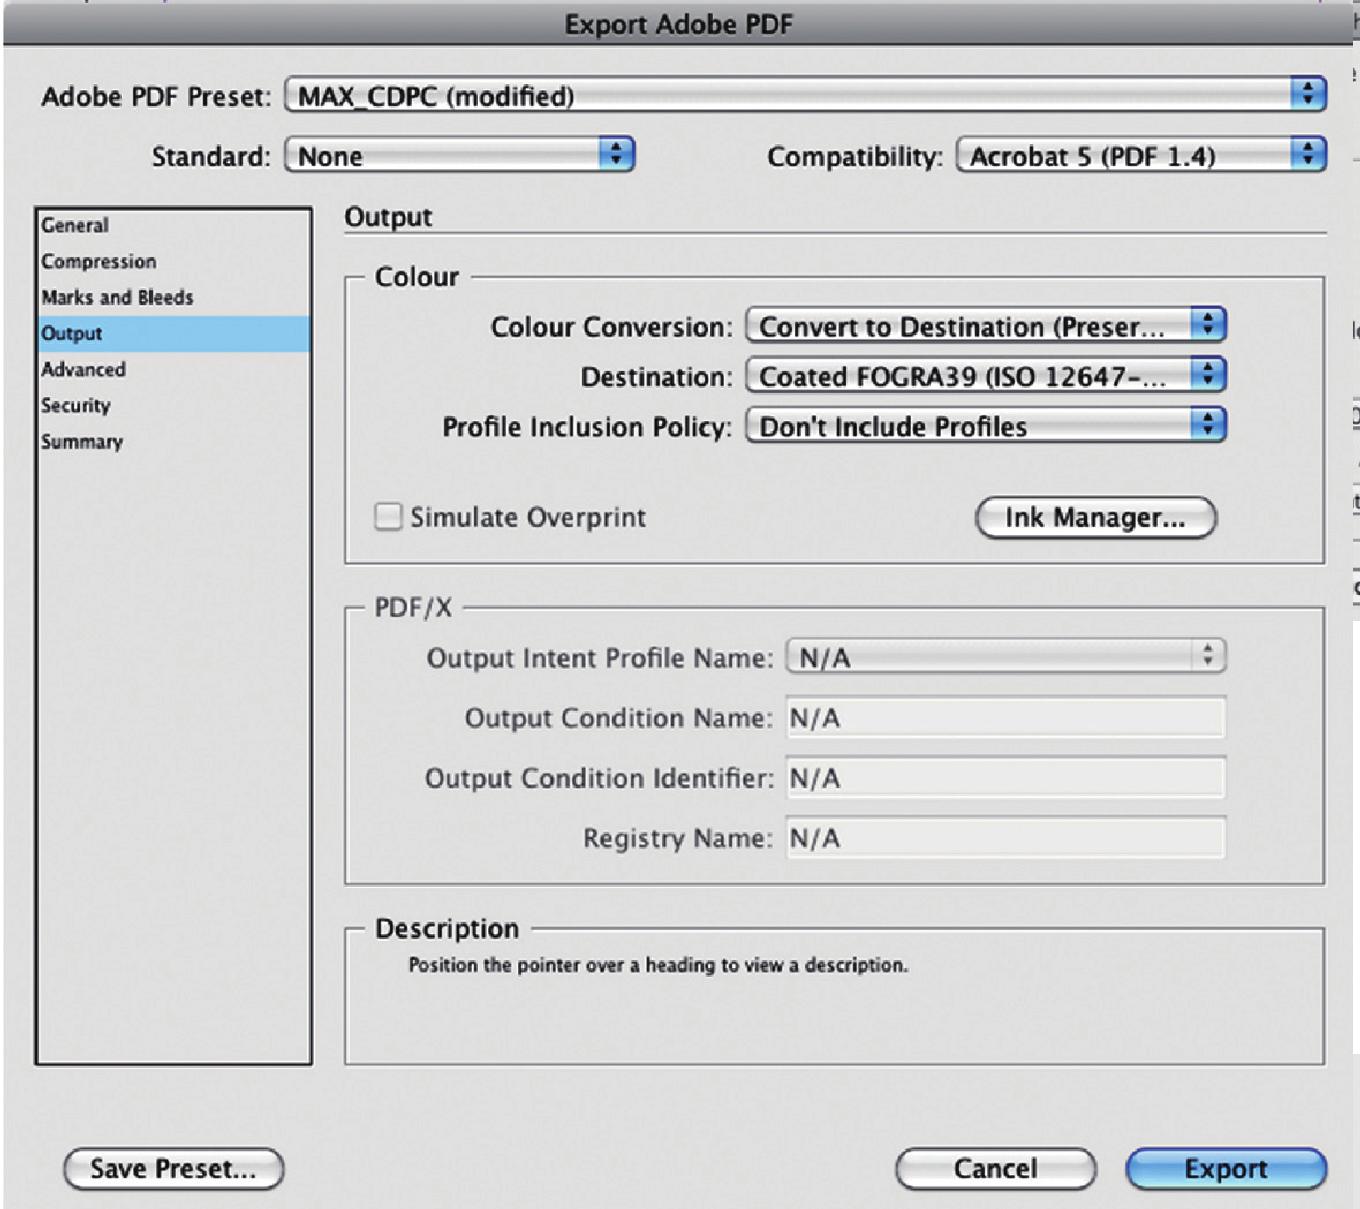Image resolution: width=1360 pixels, height=1209 pixels.
Task: Open the Colour Conversion dropdown
Action: coord(986,326)
